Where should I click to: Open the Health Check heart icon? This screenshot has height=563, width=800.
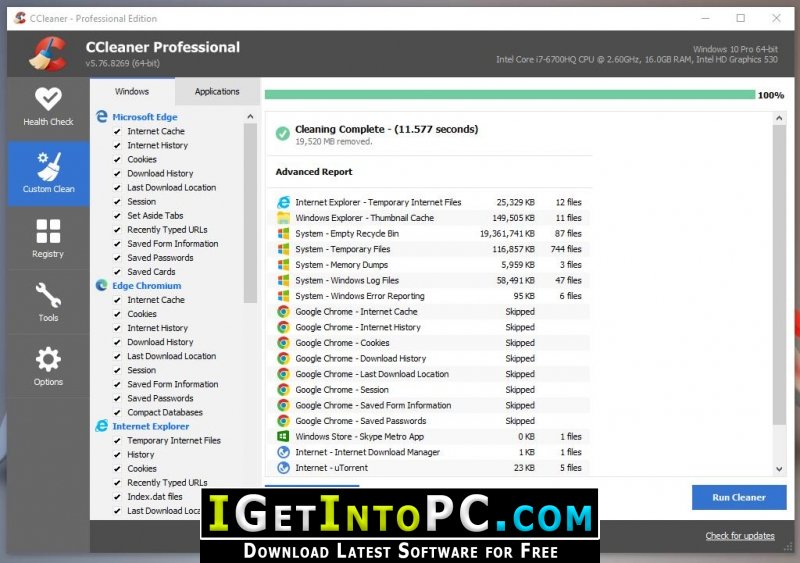click(48, 99)
